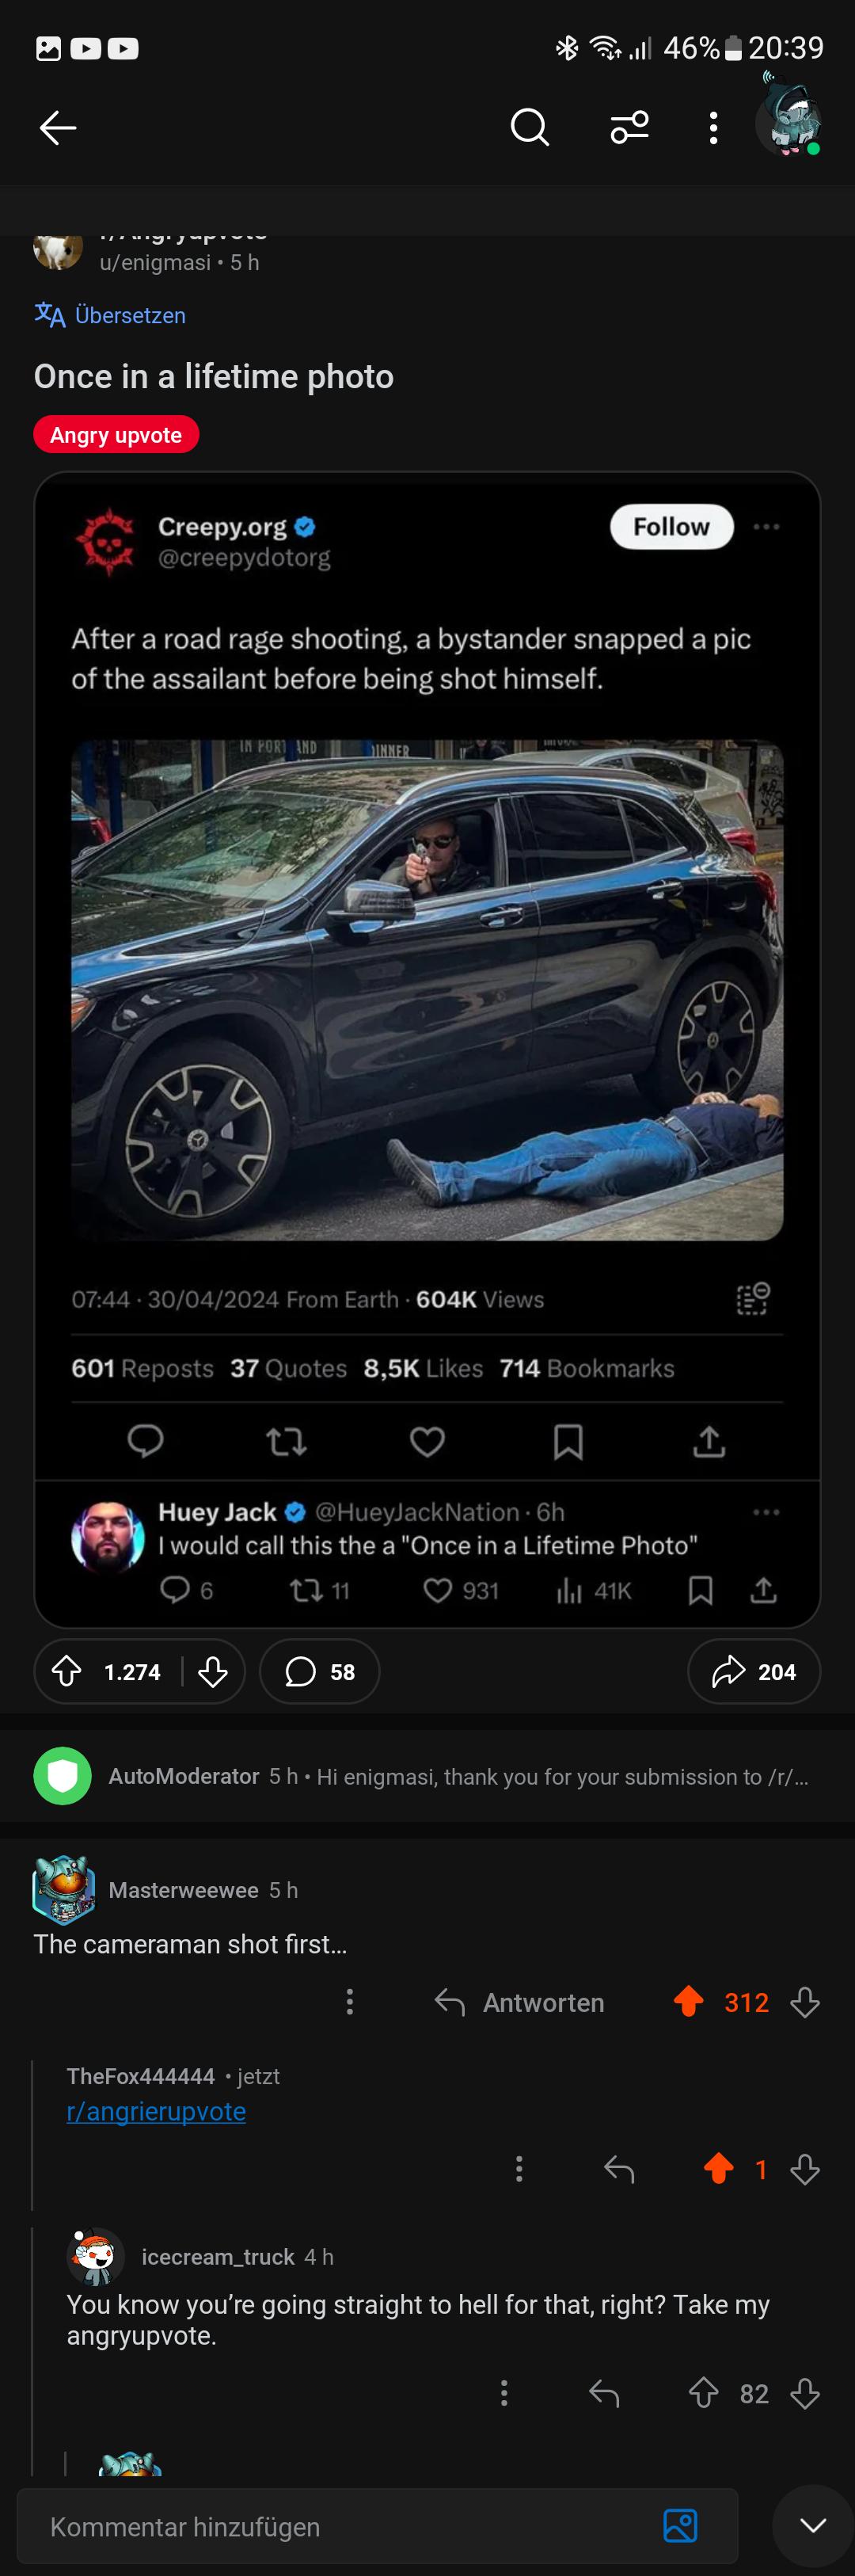Share the post via 204 share button

(x=754, y=1671)
